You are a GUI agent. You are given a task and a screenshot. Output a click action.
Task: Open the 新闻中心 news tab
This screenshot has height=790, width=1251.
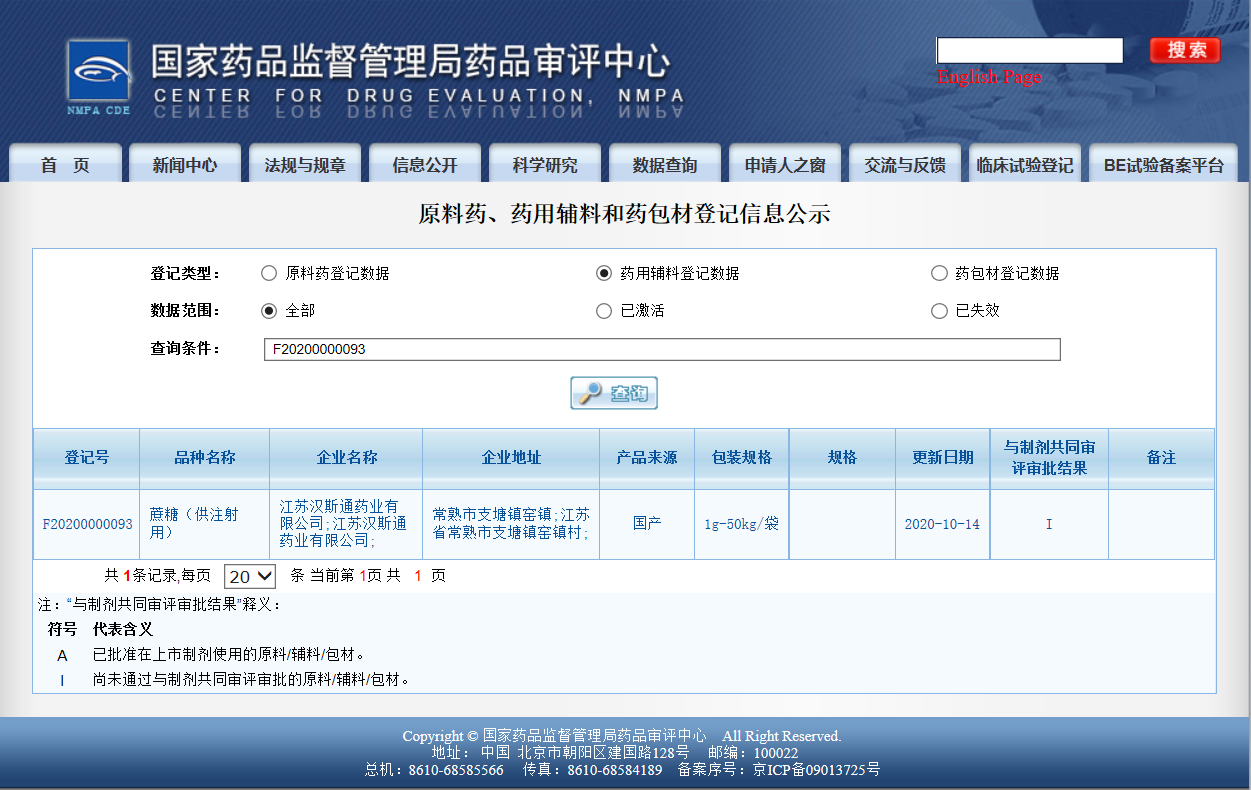184,163
